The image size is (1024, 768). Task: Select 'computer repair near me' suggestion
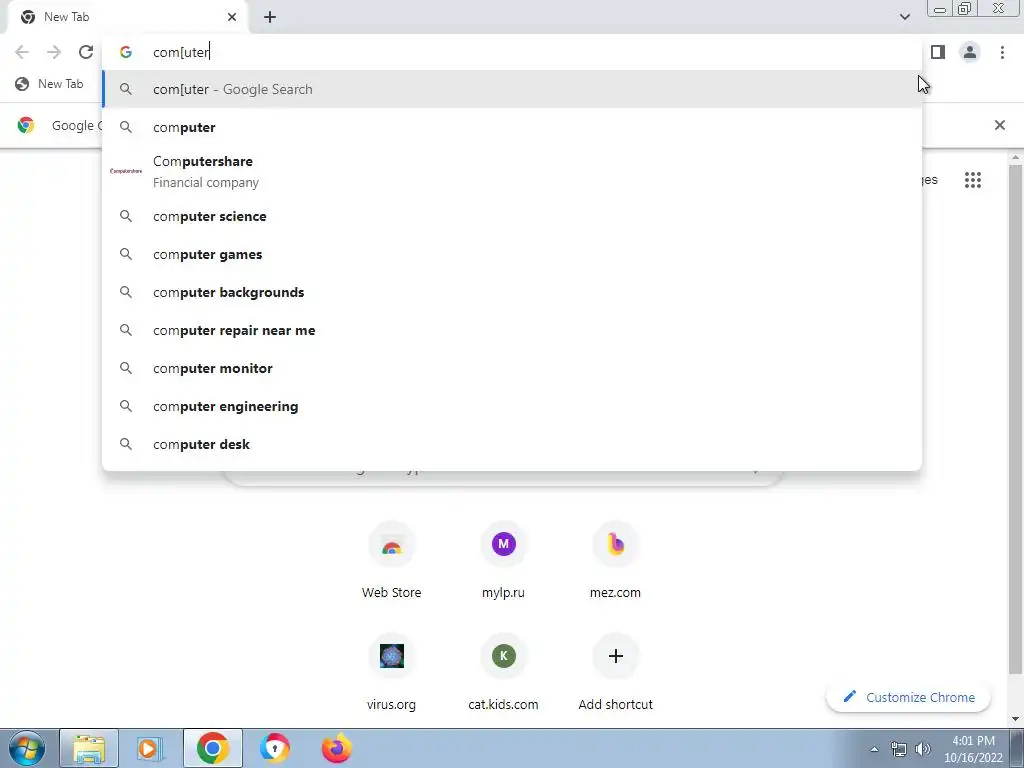512,330
